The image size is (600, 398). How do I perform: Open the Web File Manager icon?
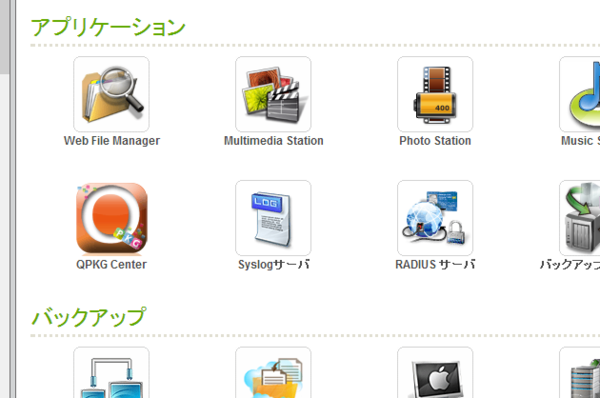(x=111, y=94)
